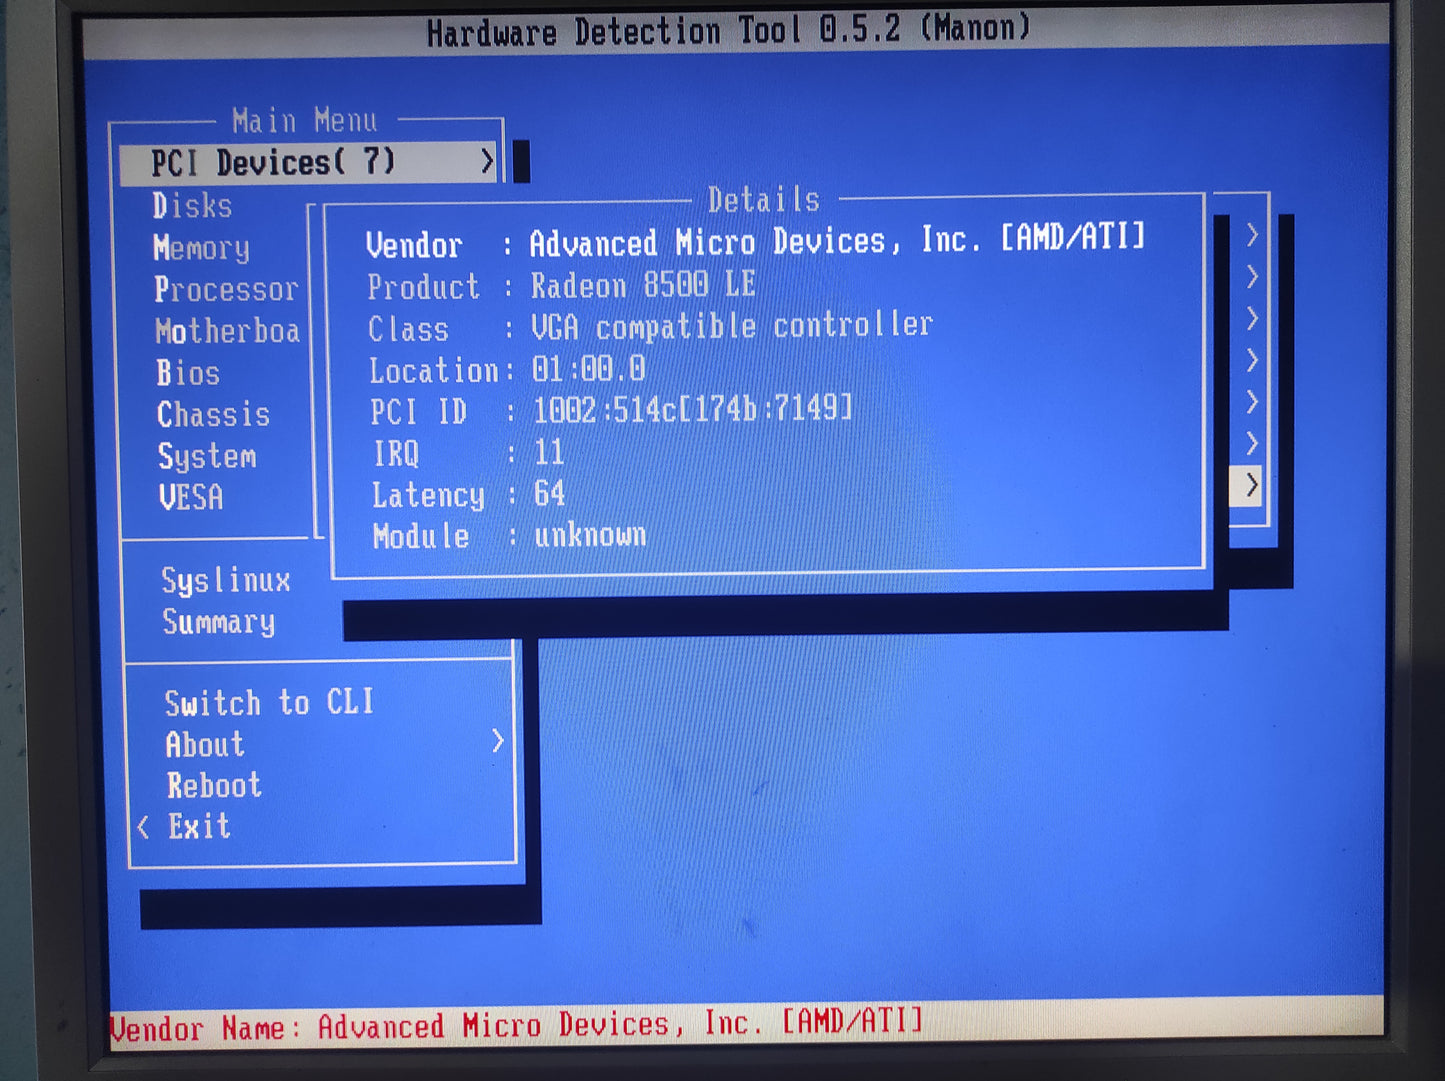Viewport: 1445px width, 1081px height.
Task: Select the Memory menu entry
Action: coord(201,248)
